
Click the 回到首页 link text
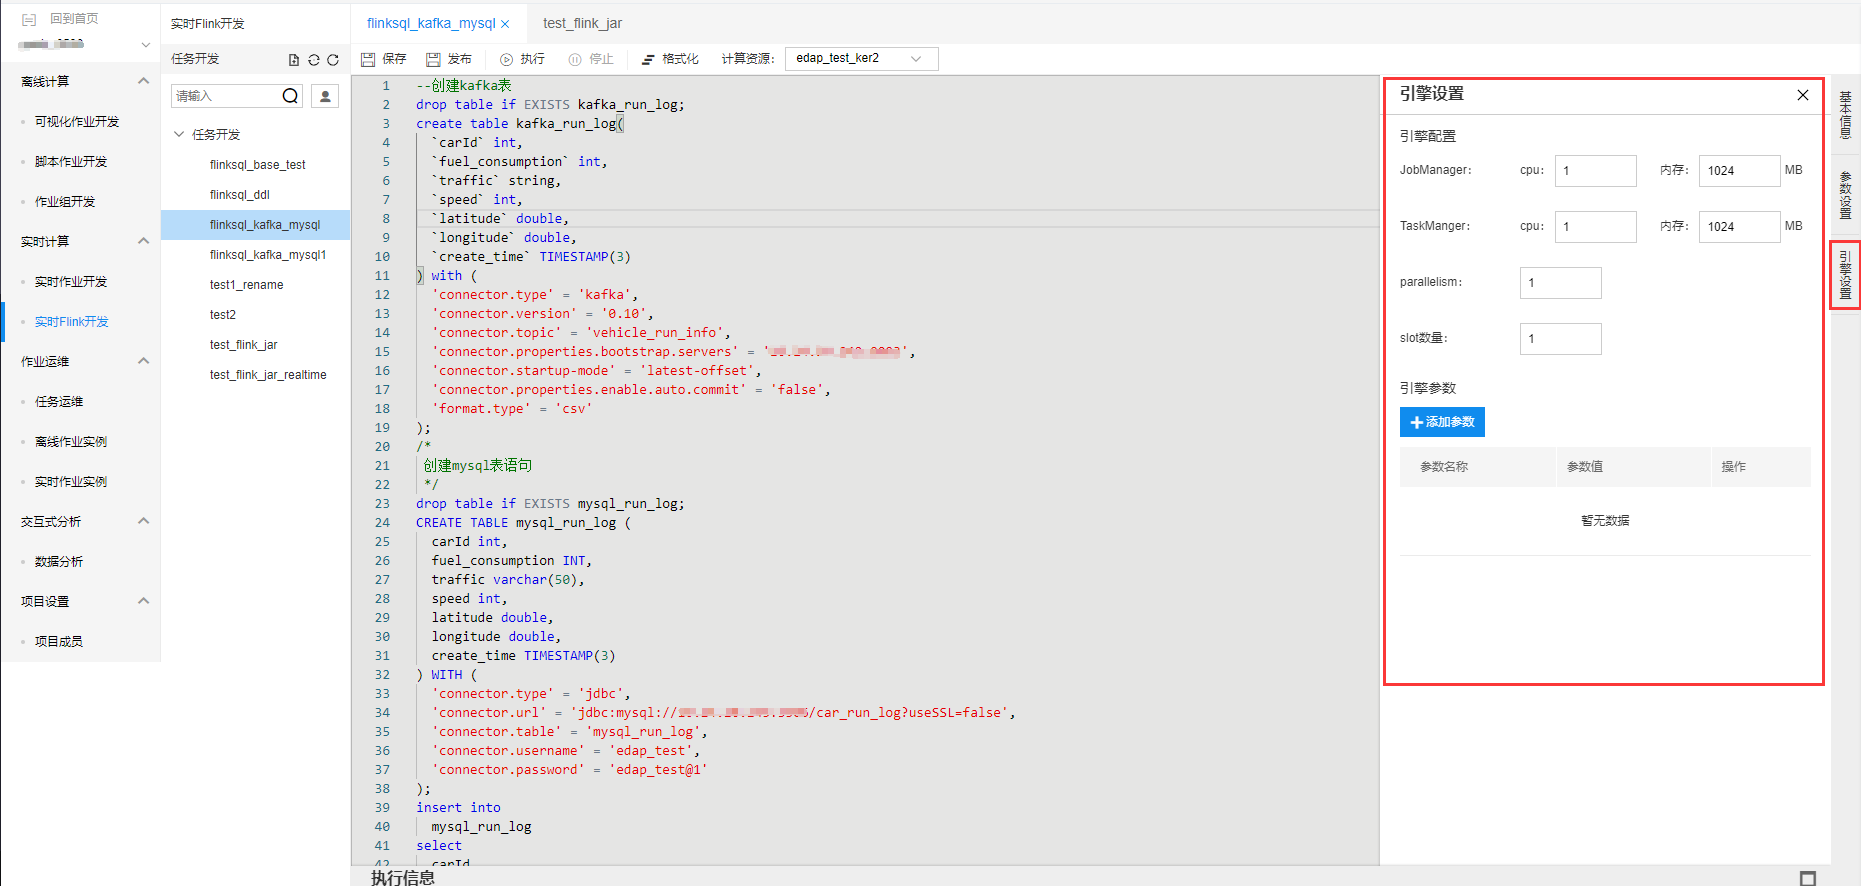[x=74, y=19]
